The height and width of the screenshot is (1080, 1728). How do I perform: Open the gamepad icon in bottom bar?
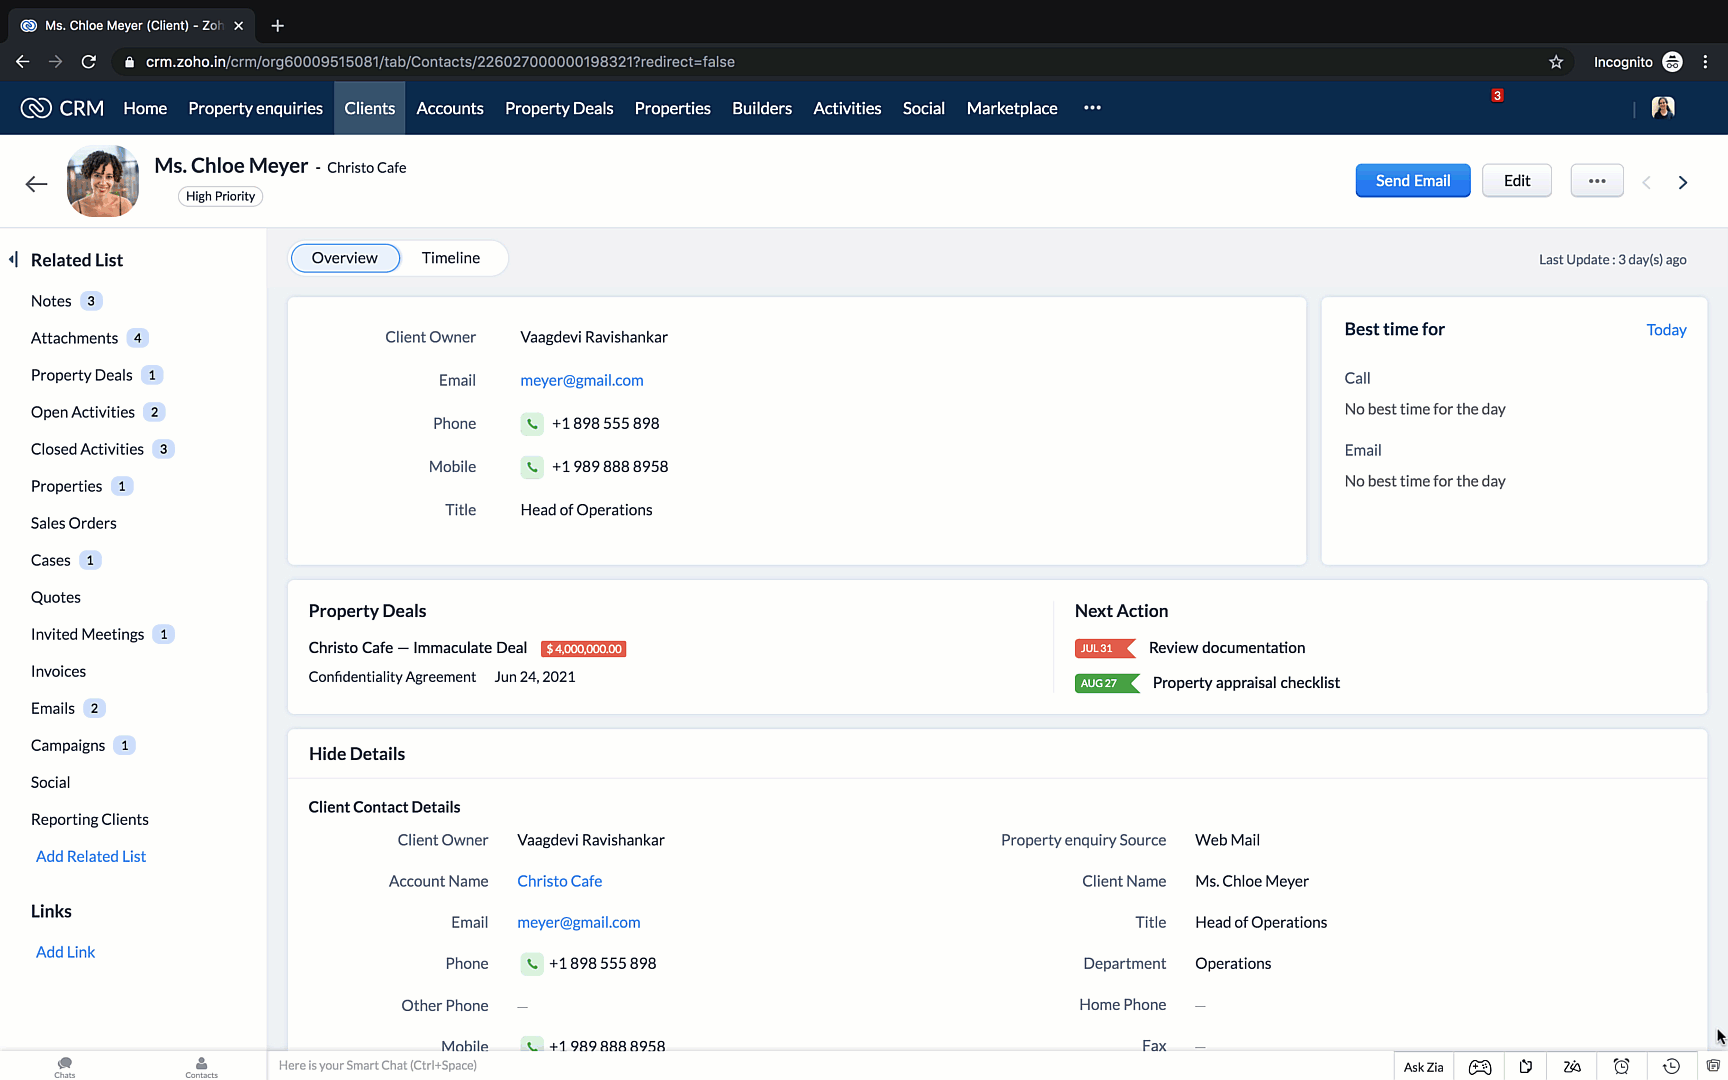1479,1067
